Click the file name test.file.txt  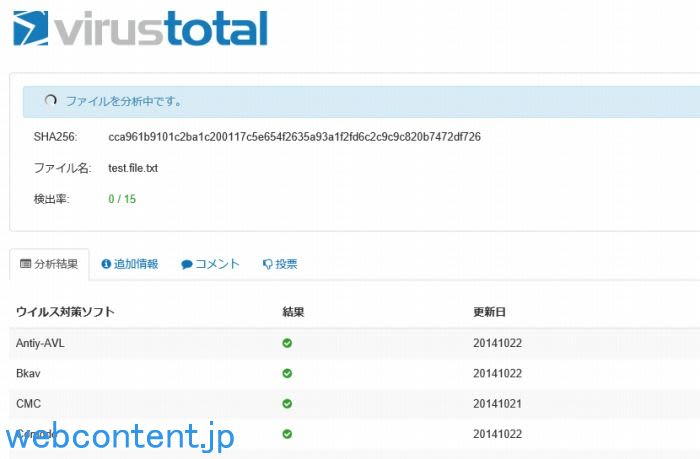coord(133,168)
